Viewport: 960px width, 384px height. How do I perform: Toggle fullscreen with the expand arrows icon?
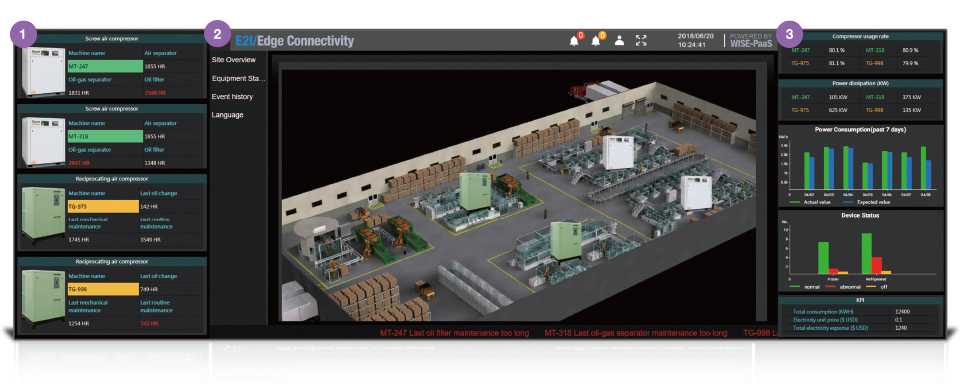click(x=641, y=41)
